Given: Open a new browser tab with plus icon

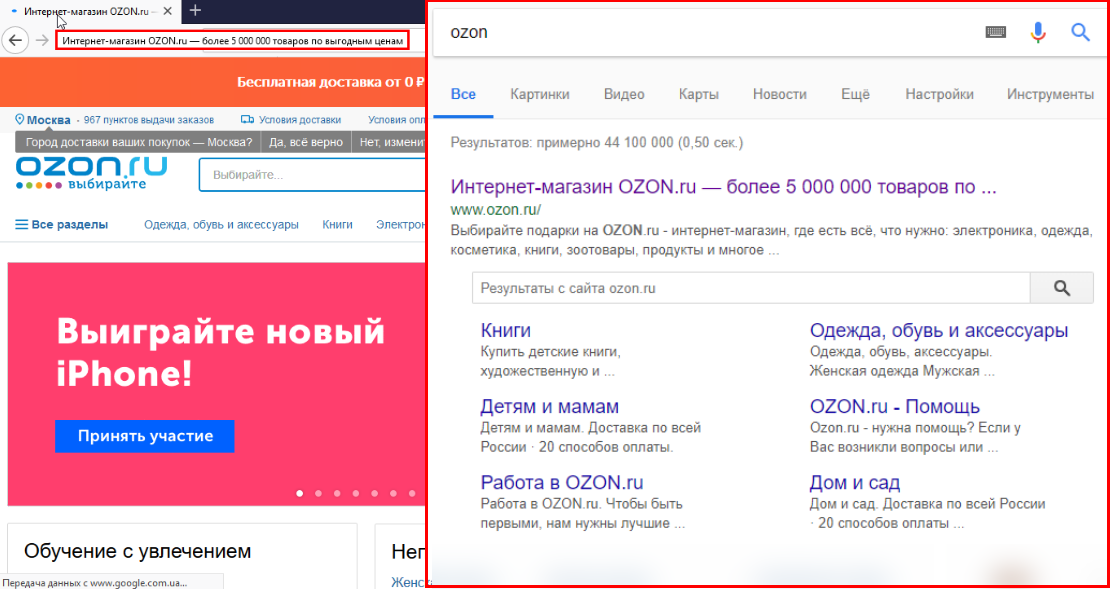Looking at the screenshot, I should point(196,11).
